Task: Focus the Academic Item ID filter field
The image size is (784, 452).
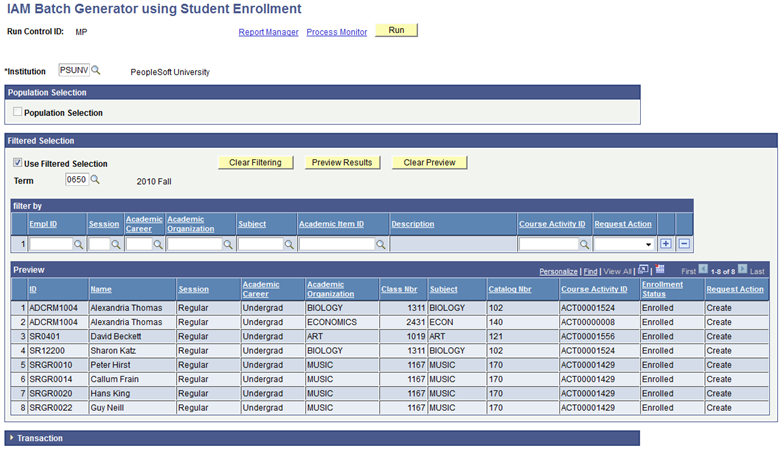Action: (x=337, y=244)
